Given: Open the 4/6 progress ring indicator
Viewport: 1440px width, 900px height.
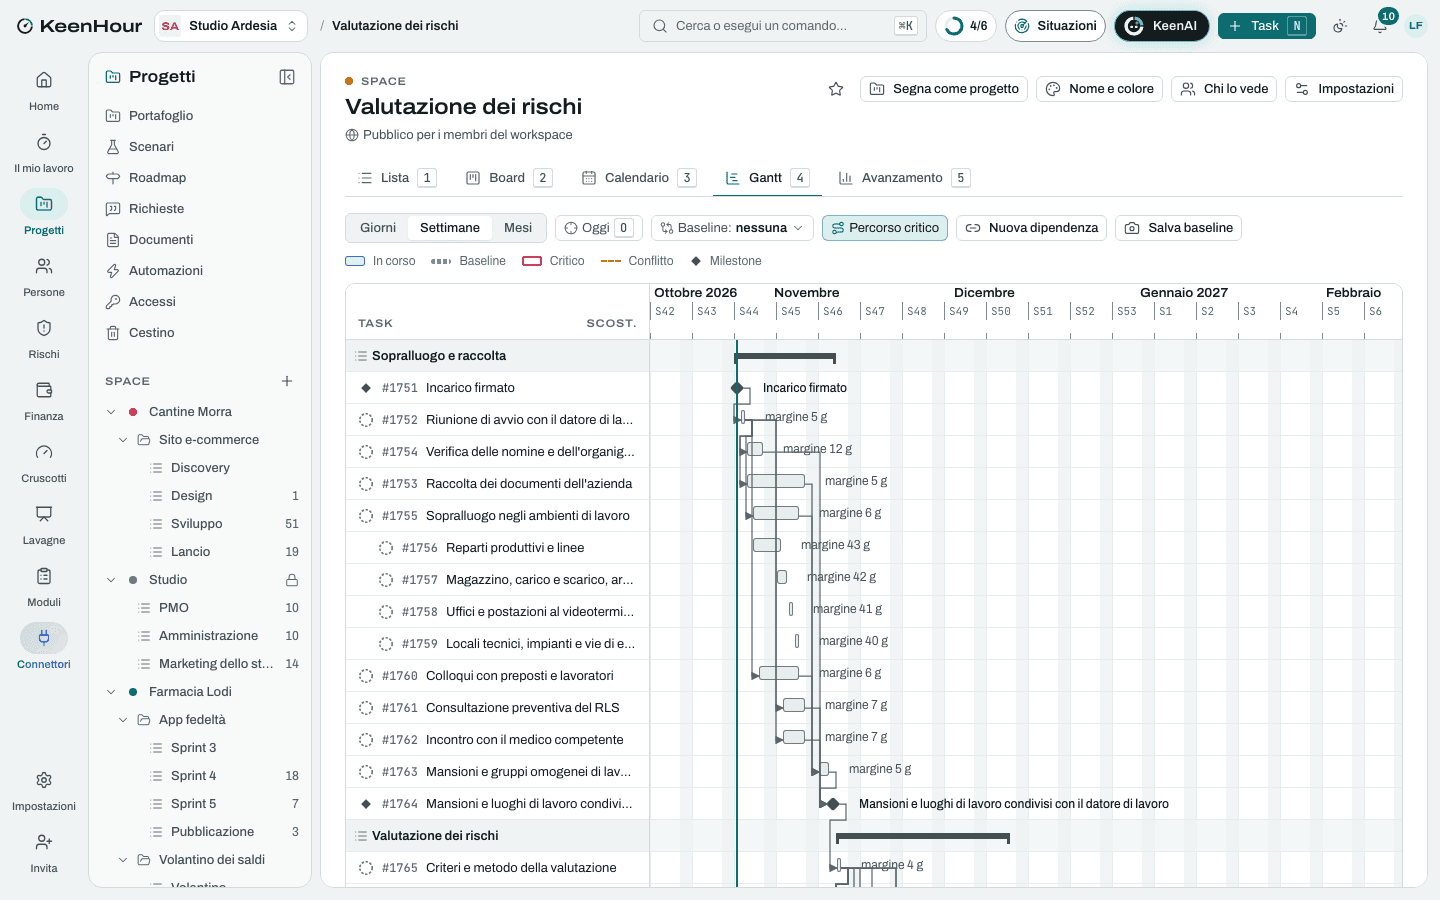Looking at the screenshot, I should click(x=966, y=26).
